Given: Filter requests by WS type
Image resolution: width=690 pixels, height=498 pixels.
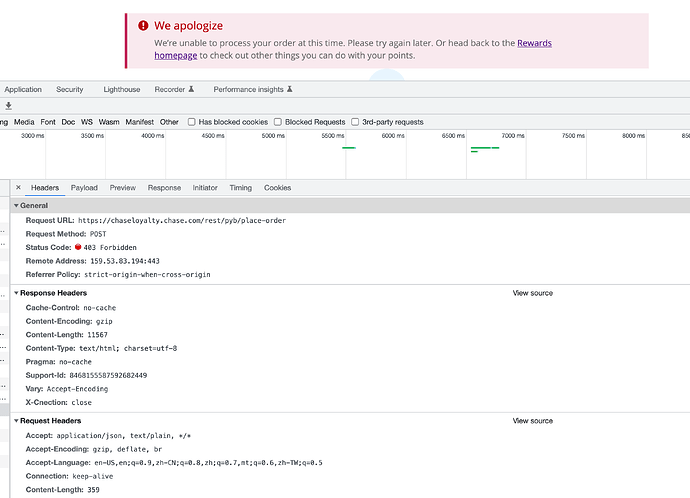Looking at the screenshot, I should pyautogui.click(x=87, y=122).
